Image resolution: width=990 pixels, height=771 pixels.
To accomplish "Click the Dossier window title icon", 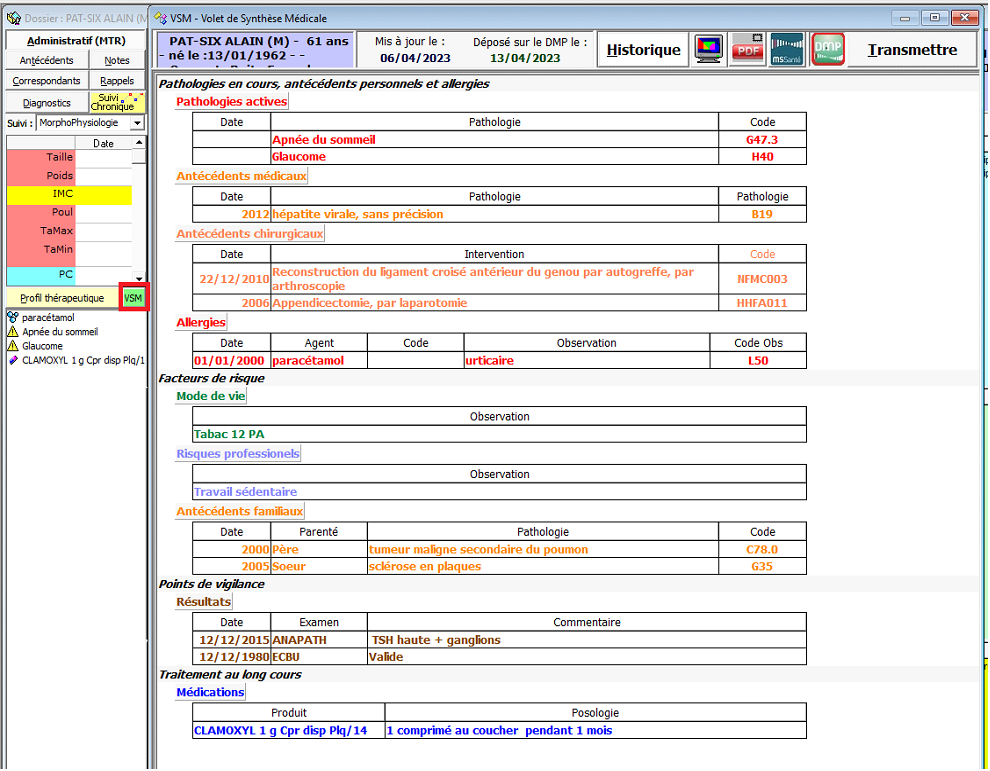I will coord(14,18).
